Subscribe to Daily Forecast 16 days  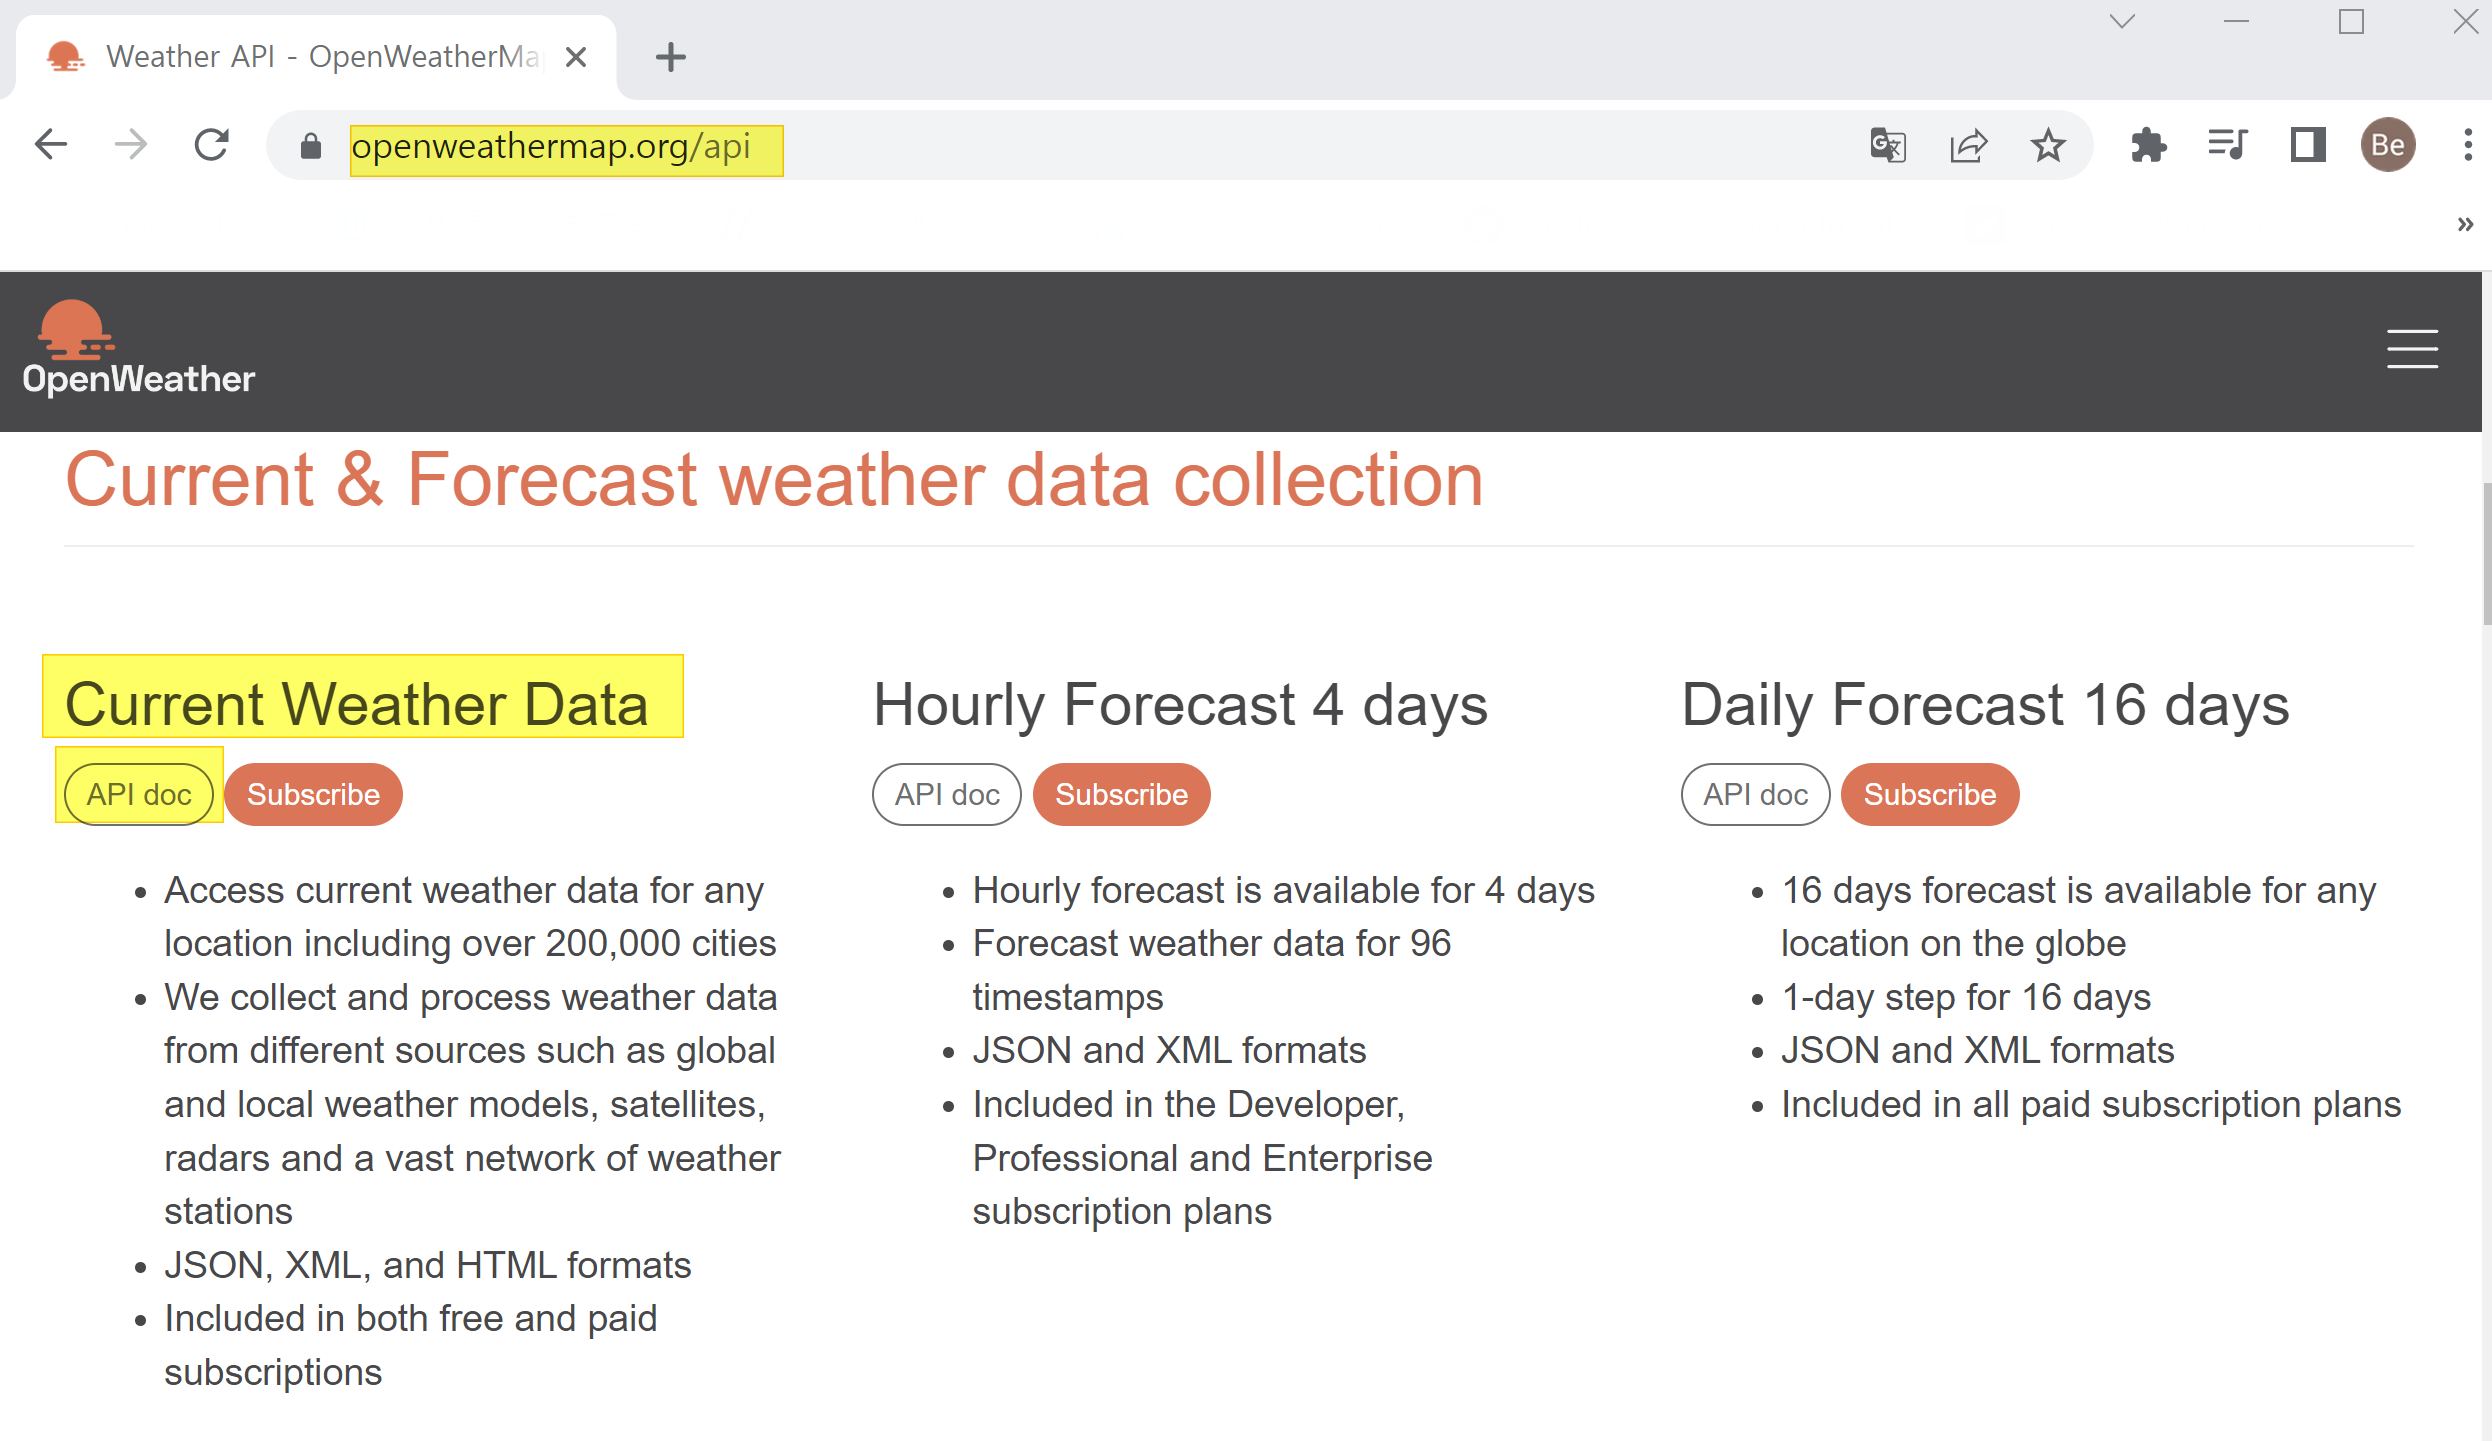[1930, 794]
